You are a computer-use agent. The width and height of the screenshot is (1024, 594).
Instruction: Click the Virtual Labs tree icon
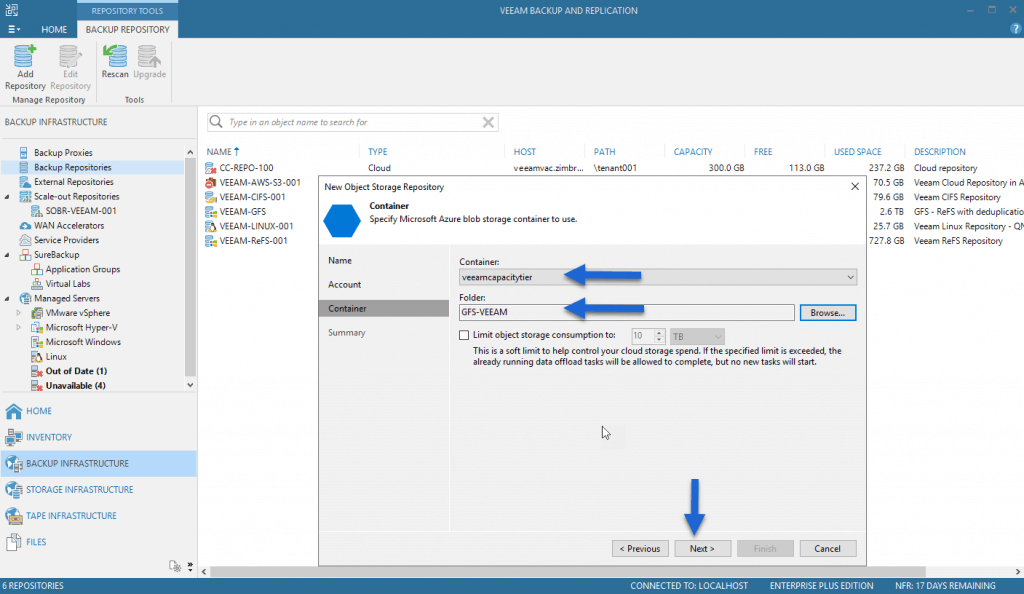pyautogui.click(x=37, y=284)
